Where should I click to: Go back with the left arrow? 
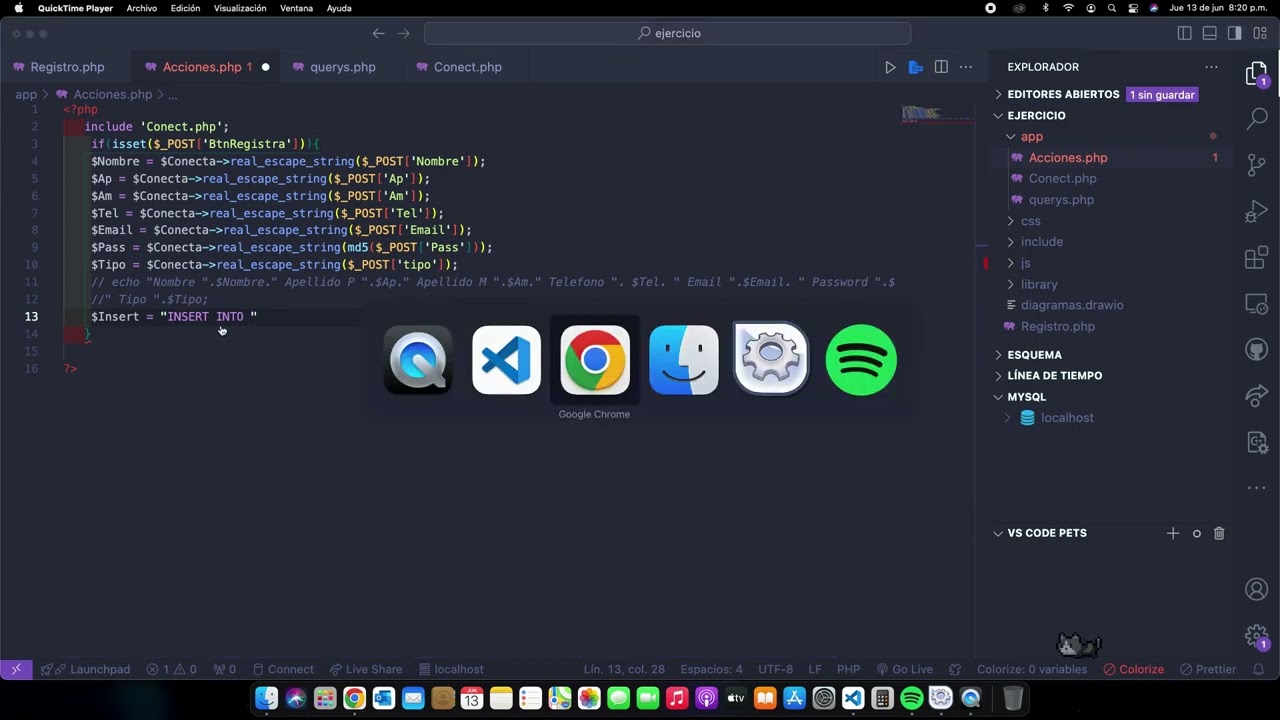[x=378, y=33]
